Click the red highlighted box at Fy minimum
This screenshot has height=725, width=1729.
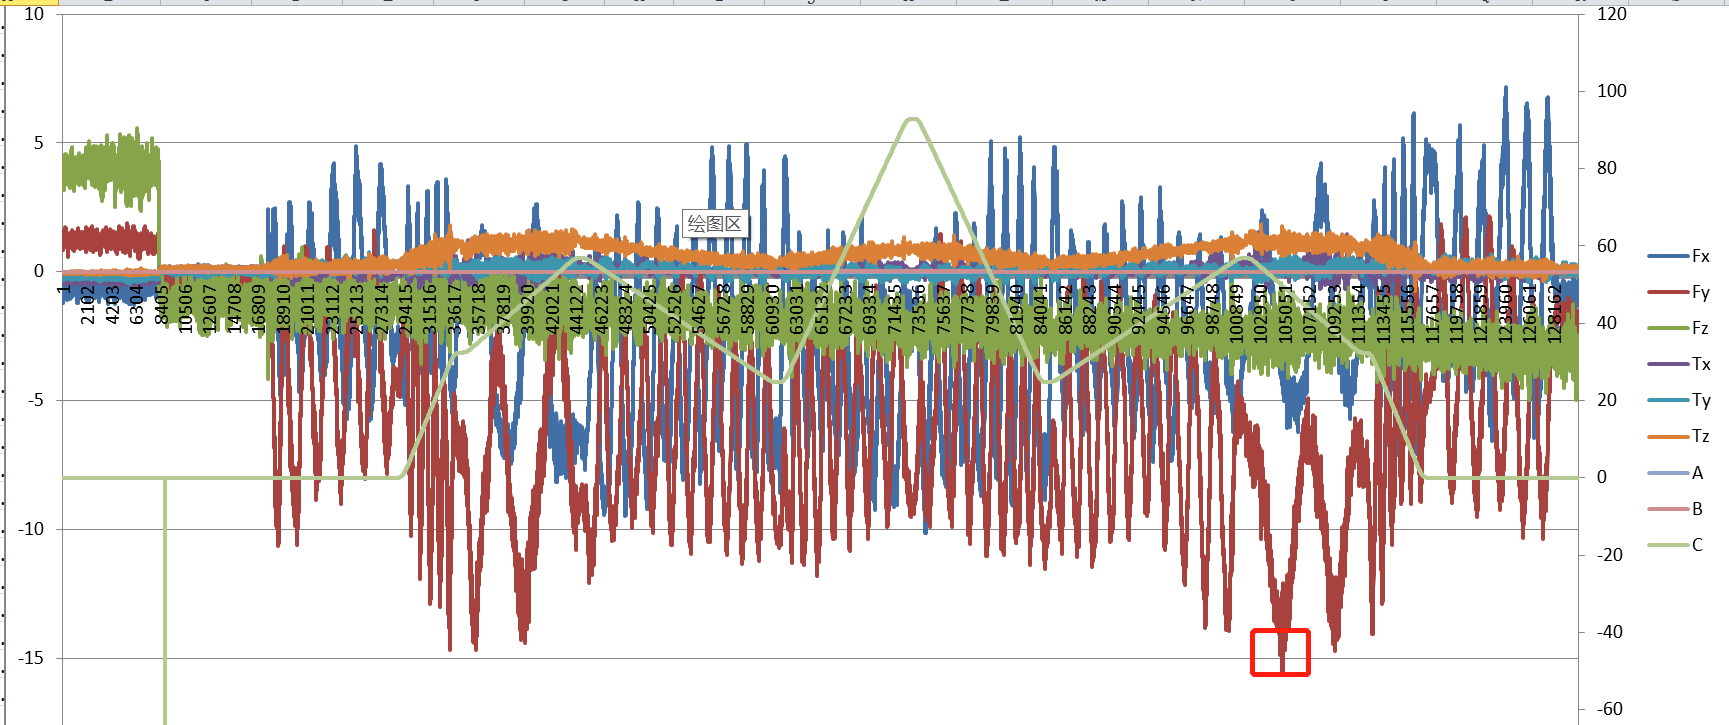coord(1280,652)
